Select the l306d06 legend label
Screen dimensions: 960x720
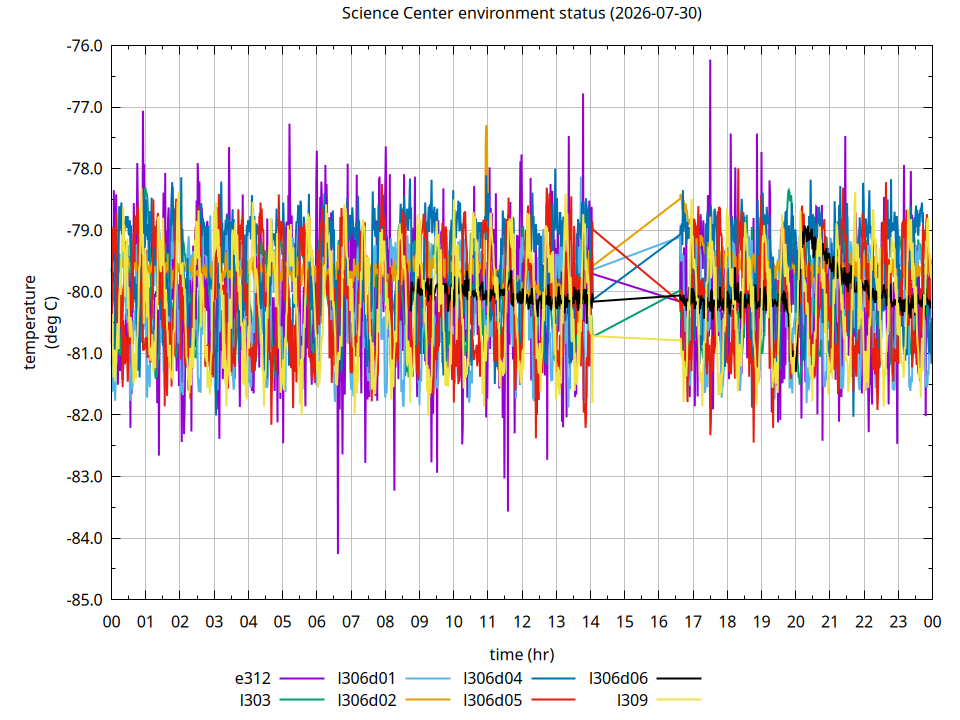[618, 678]
